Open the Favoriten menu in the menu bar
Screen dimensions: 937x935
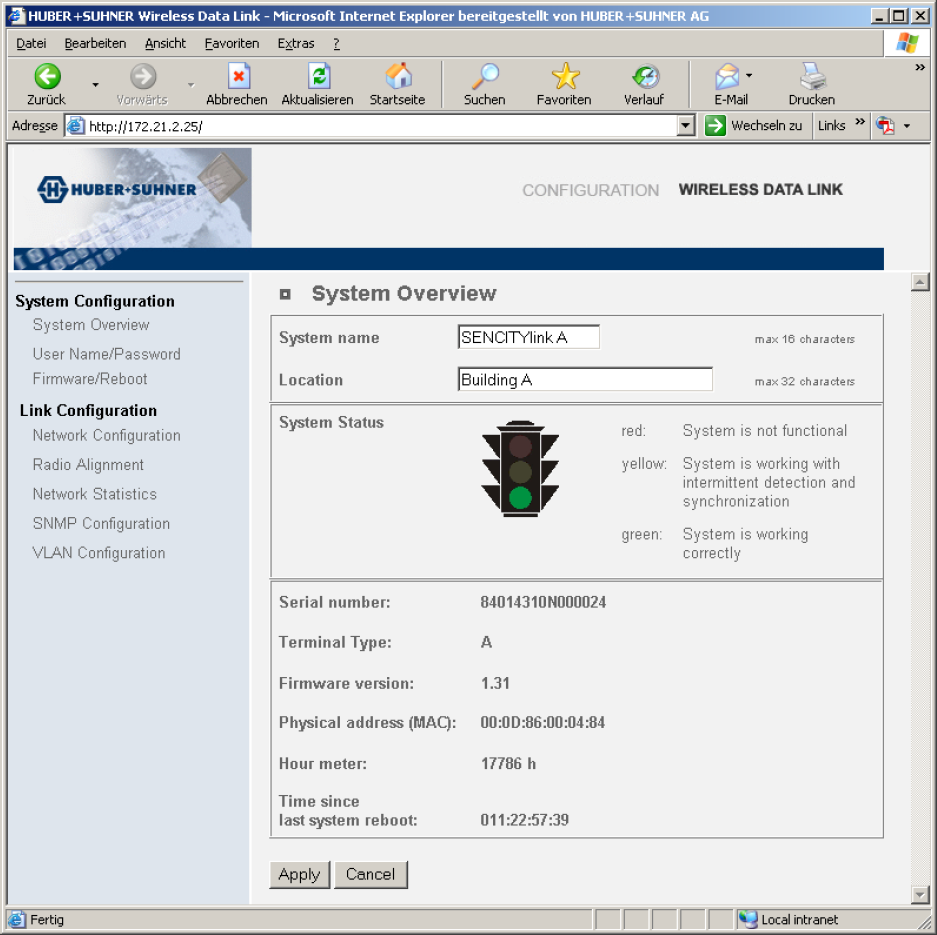232,44
